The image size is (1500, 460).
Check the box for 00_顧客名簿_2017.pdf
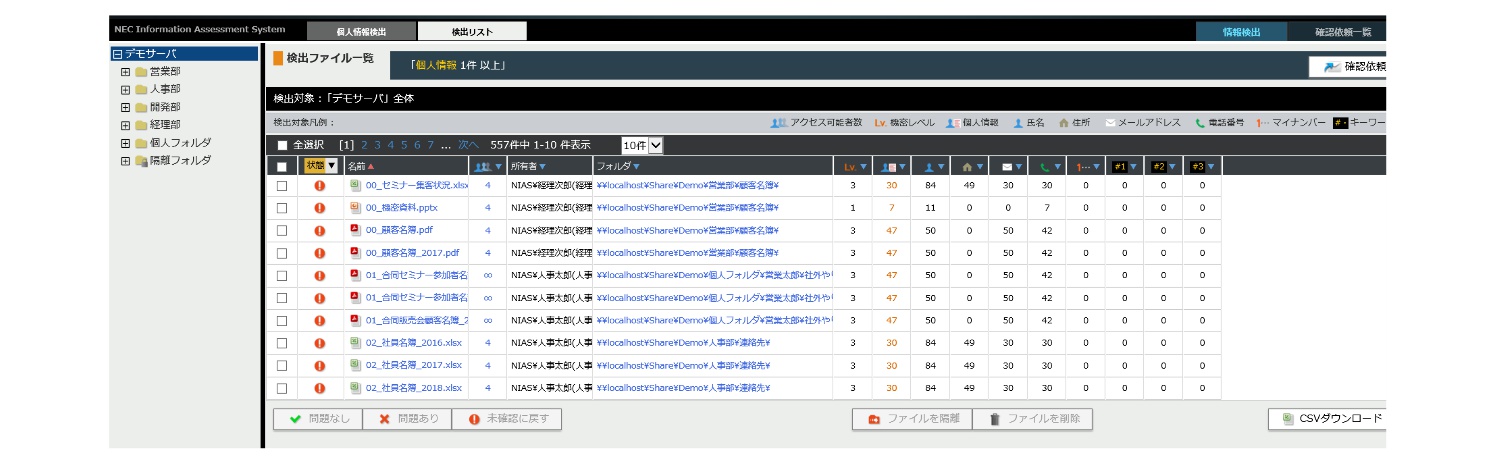(282, 253)
